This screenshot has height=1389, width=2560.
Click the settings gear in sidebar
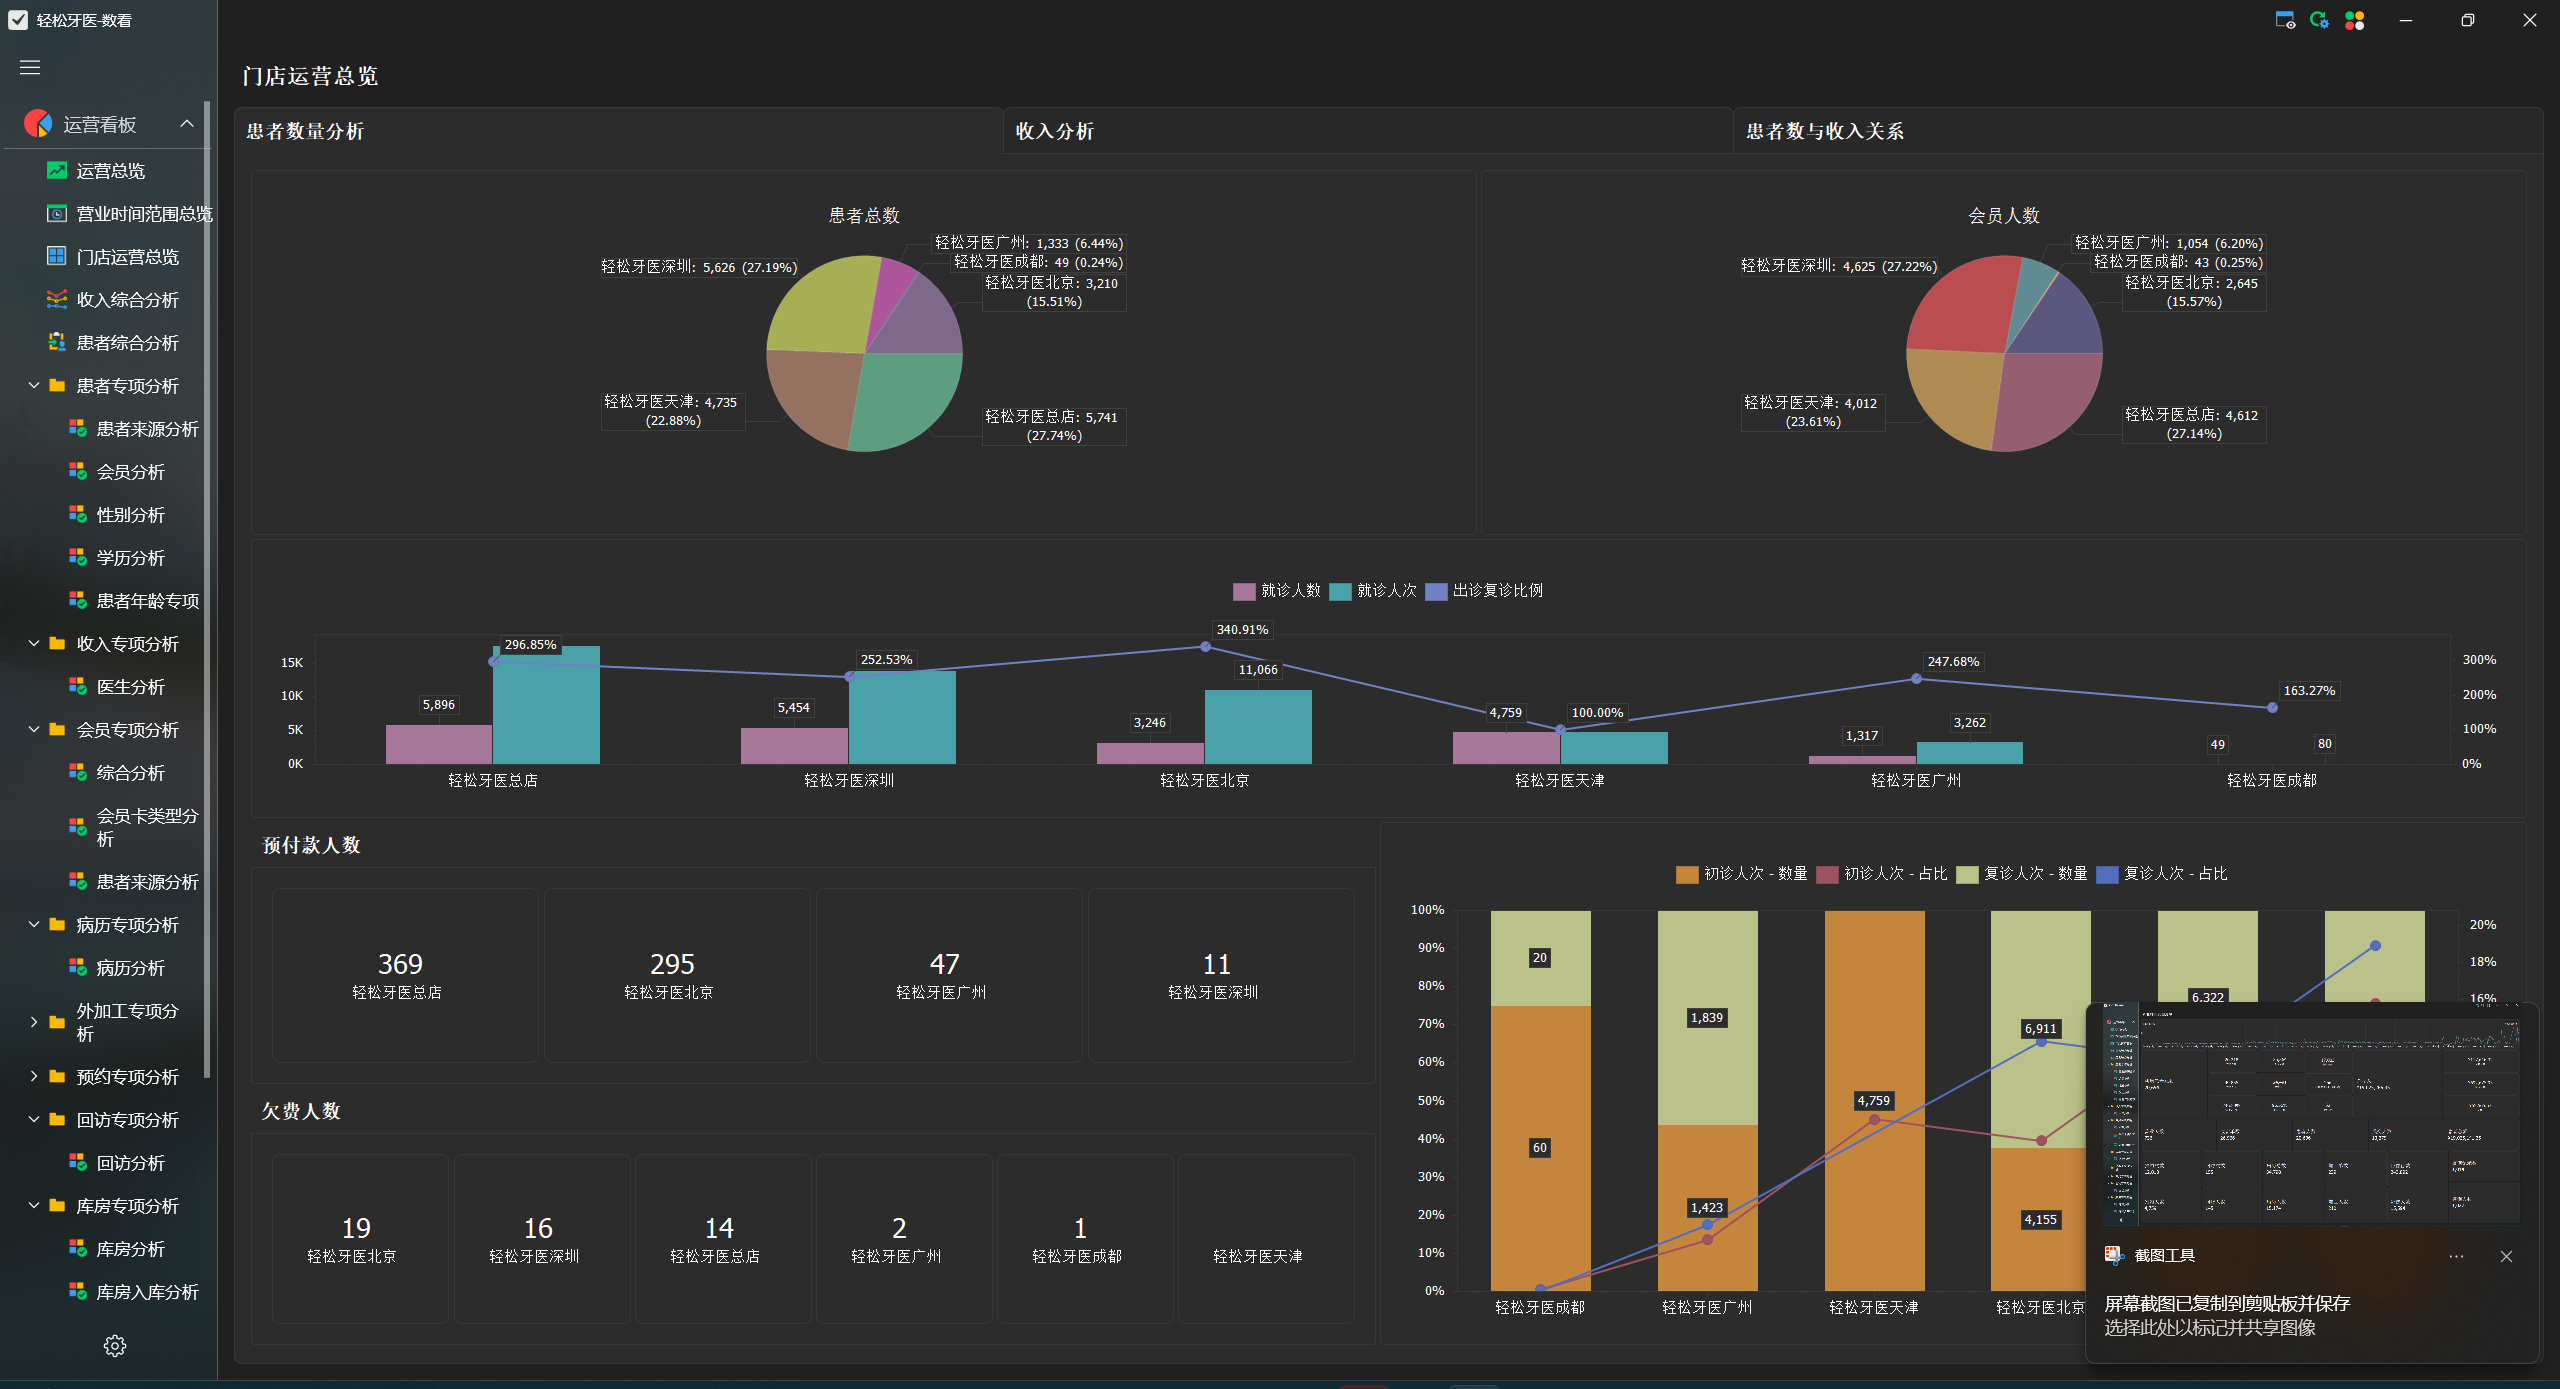[115, 1346]
